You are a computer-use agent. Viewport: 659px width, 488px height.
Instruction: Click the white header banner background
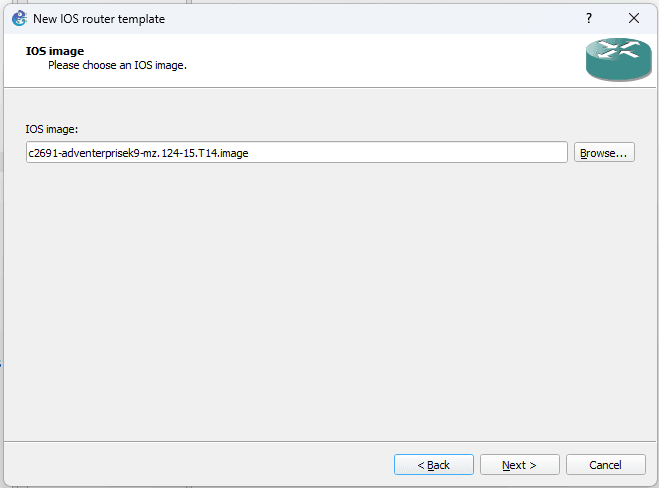click(x=380, y=60)
